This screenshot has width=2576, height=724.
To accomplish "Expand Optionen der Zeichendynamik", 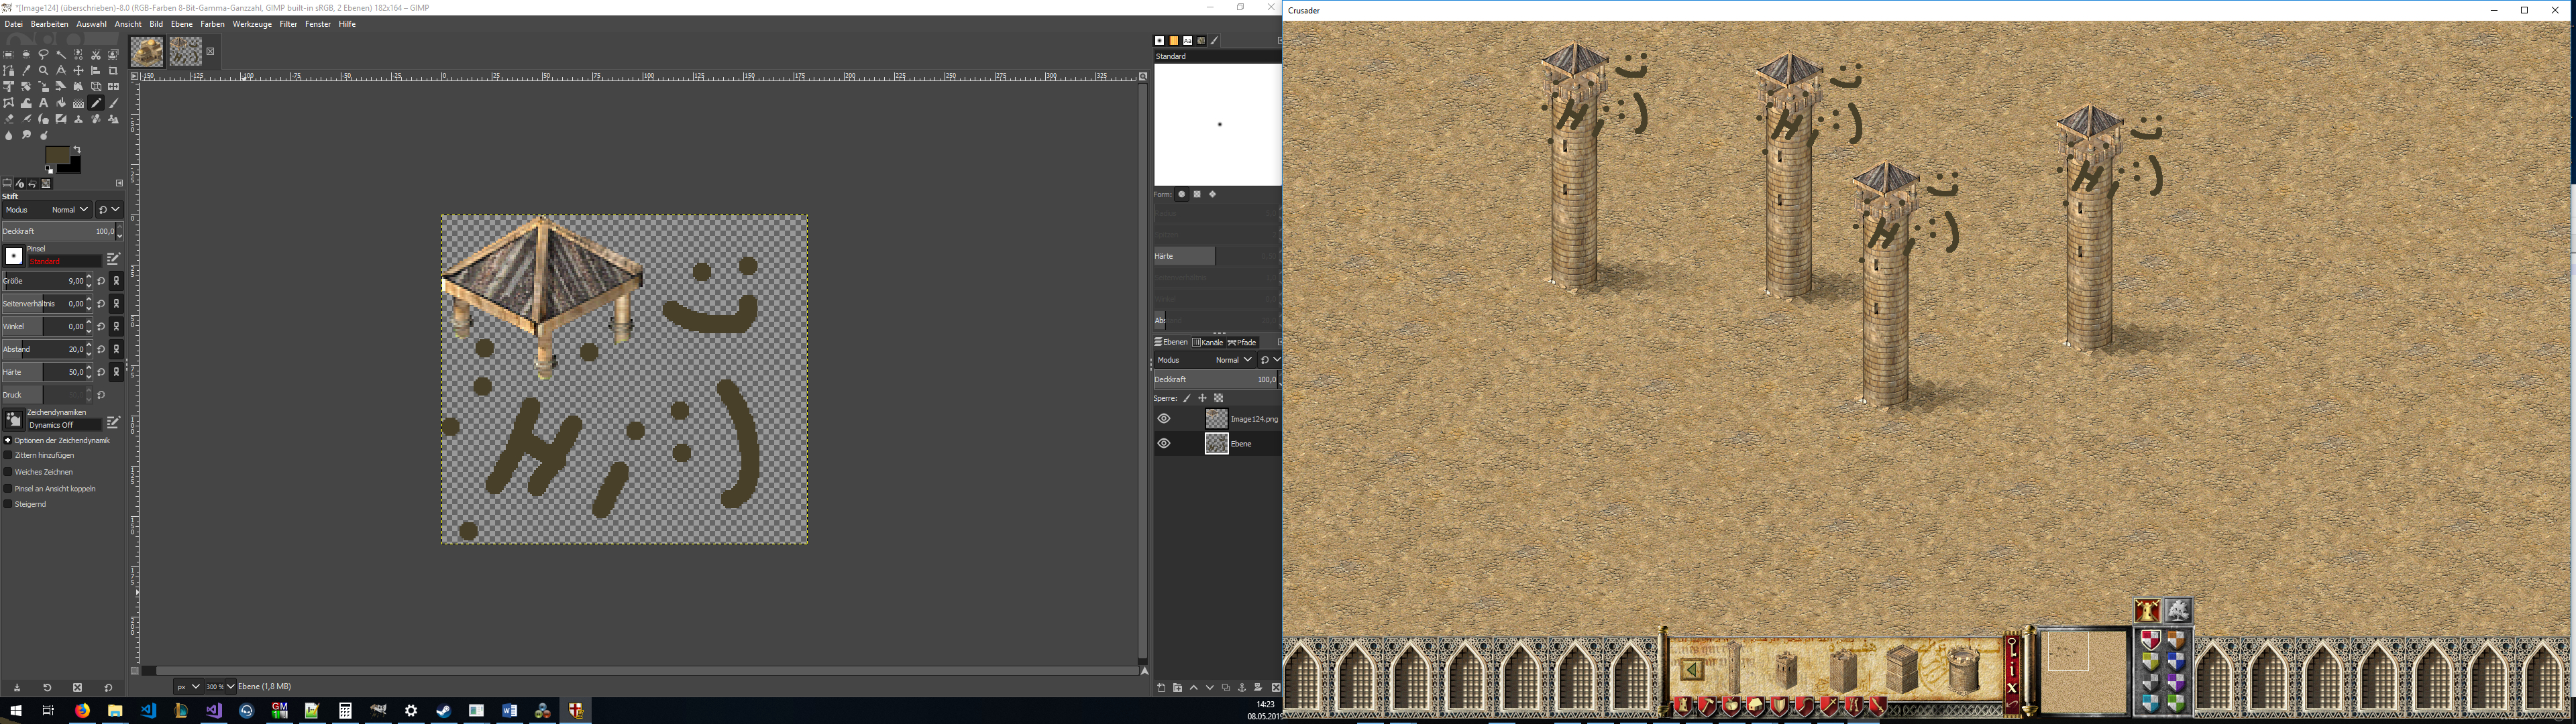I will 8,440.
